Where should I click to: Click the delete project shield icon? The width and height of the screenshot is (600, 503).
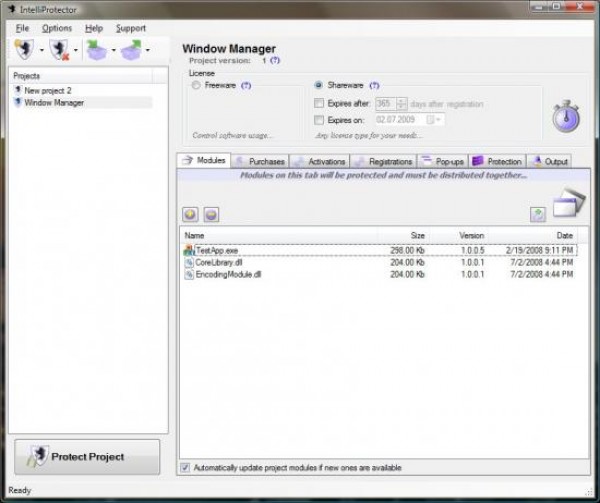(x=60, y=49)
